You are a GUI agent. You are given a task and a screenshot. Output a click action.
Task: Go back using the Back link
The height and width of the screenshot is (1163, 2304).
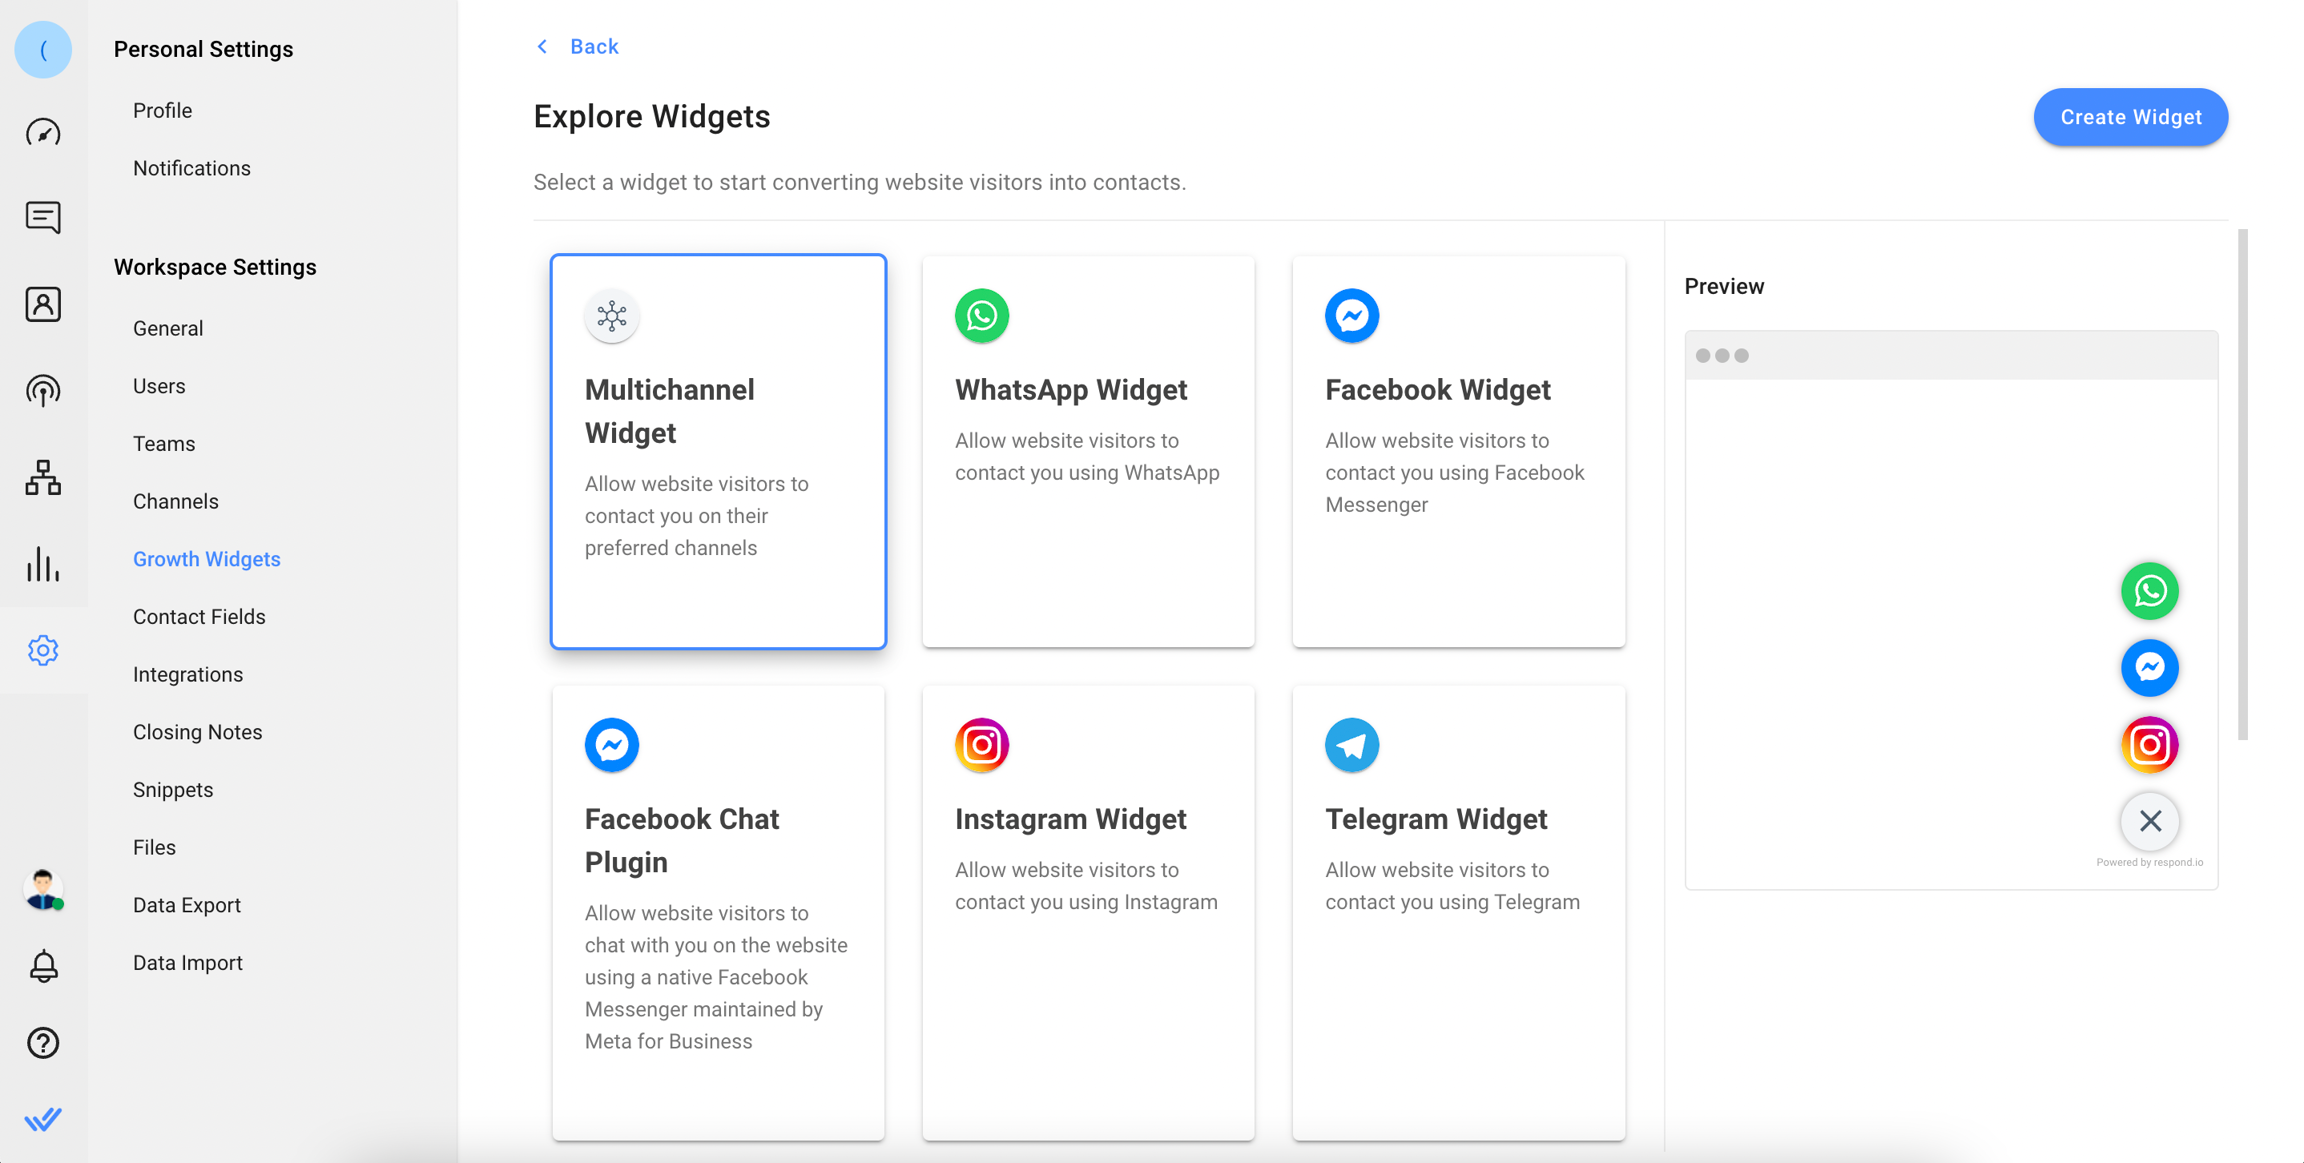click(594, 46)
